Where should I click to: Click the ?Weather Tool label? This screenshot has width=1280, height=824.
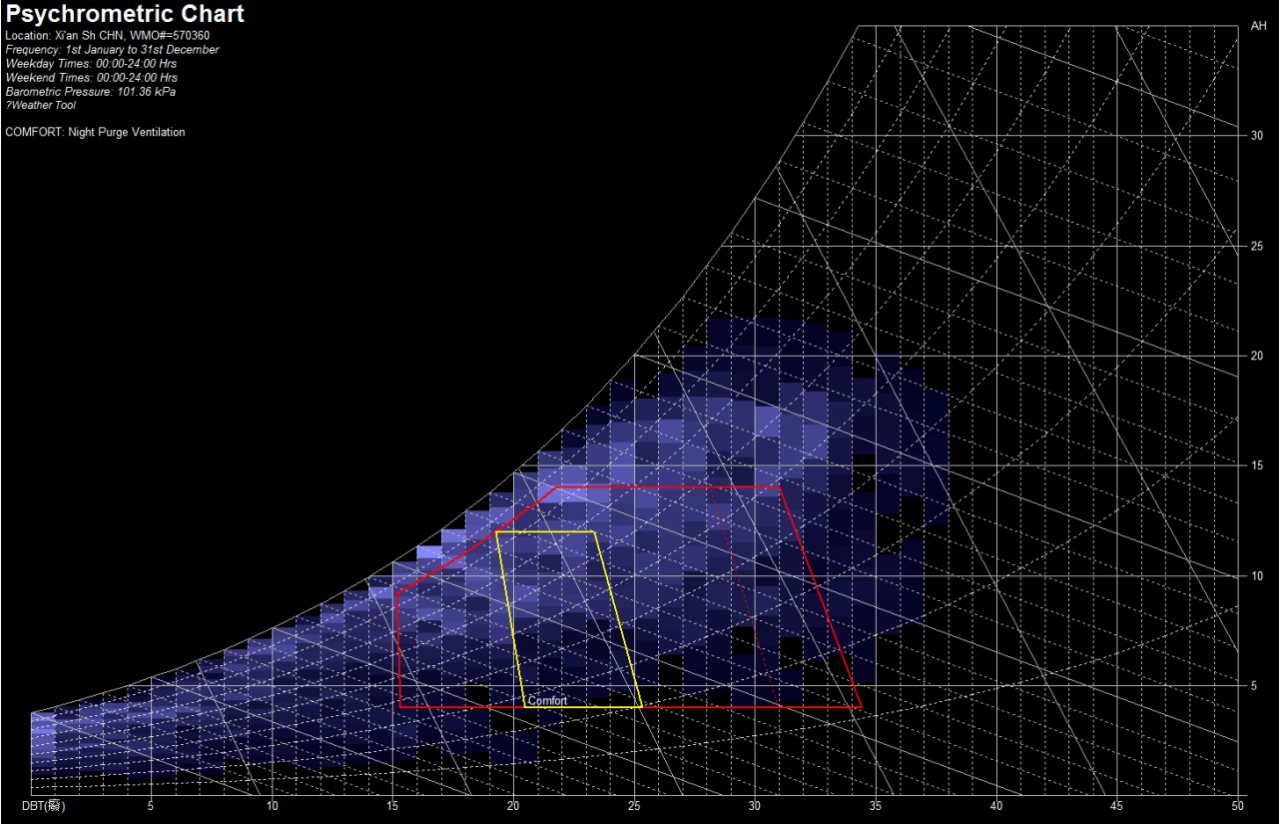pyautogui.click(x=40, y=106)
